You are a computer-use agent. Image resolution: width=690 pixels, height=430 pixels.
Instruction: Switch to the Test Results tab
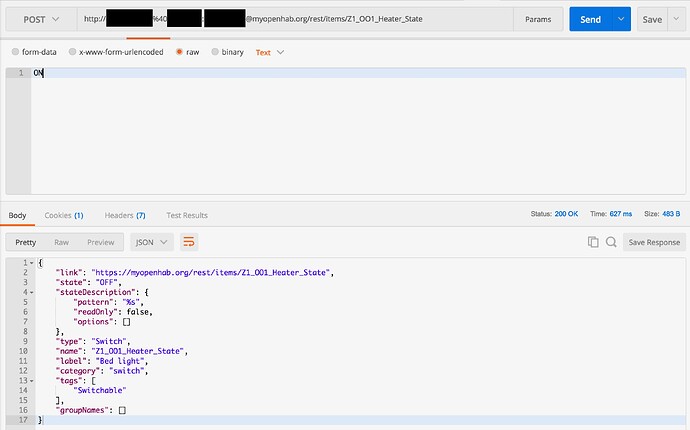point(187,215)
